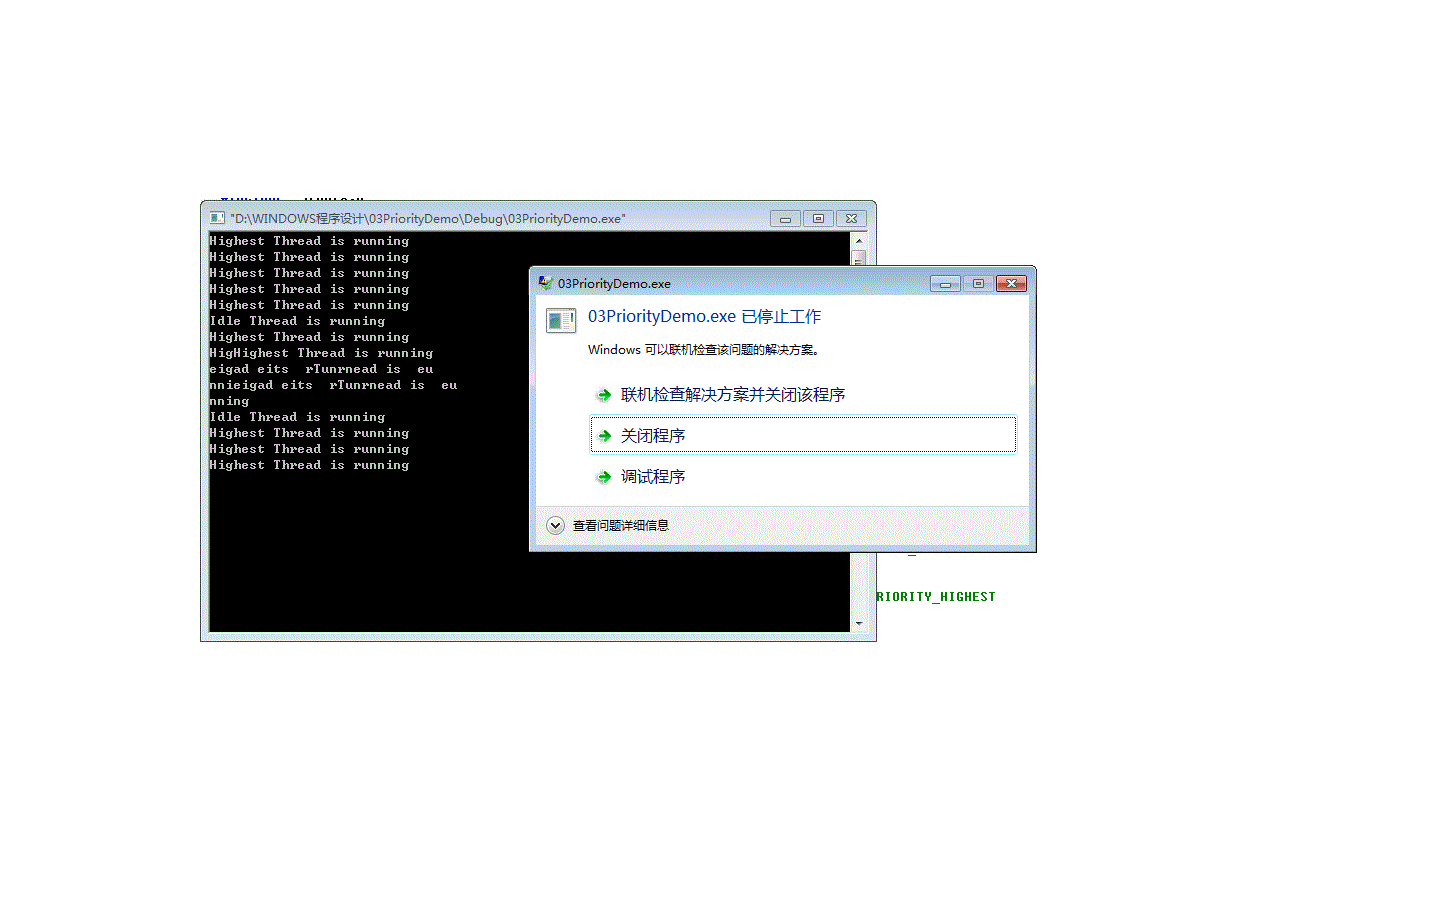This screenshot has width=1440, height=900.
Task: Click the console window title path text
Action: (x=428, y=218)
